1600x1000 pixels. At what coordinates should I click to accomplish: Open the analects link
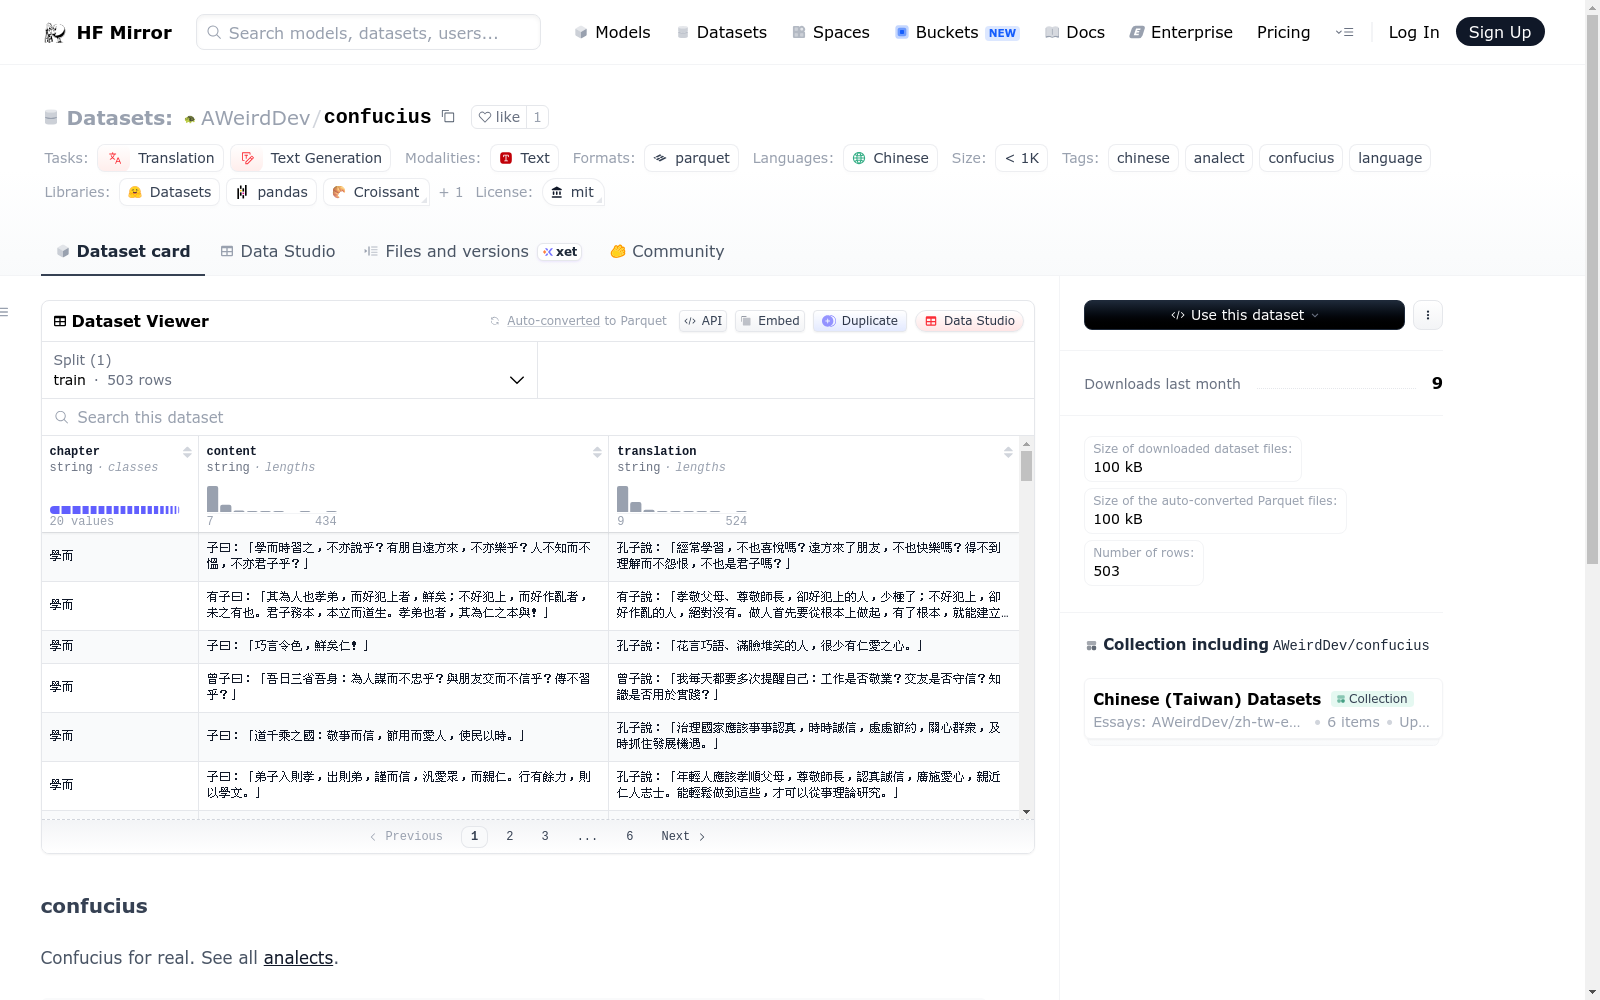tap(298, 958)
